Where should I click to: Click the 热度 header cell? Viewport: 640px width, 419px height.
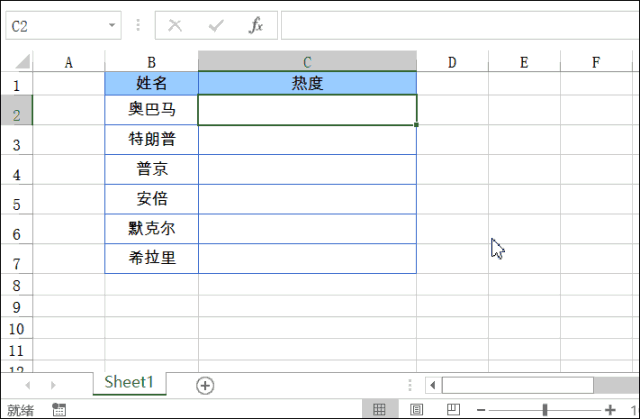[307, 84]
